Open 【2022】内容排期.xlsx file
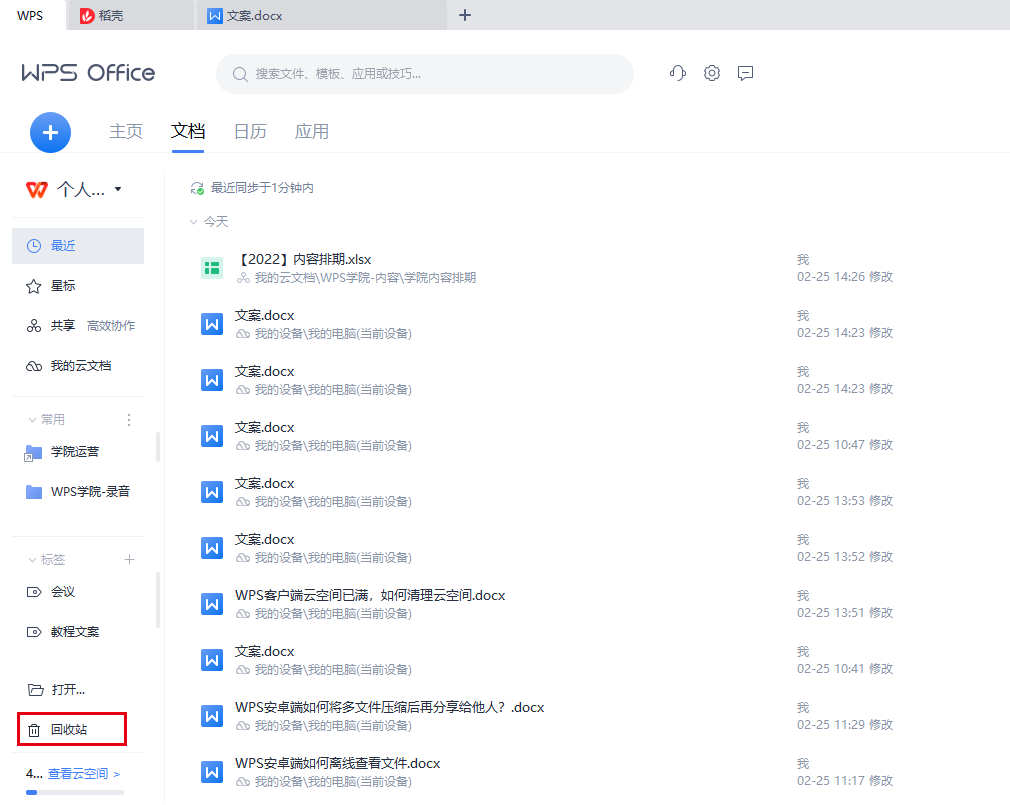 click(x=303, y=260)
